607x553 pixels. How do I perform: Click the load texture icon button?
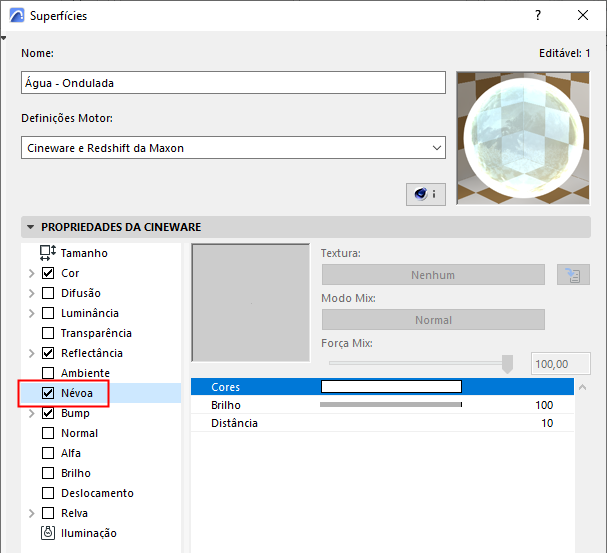[x=573, y=275]
